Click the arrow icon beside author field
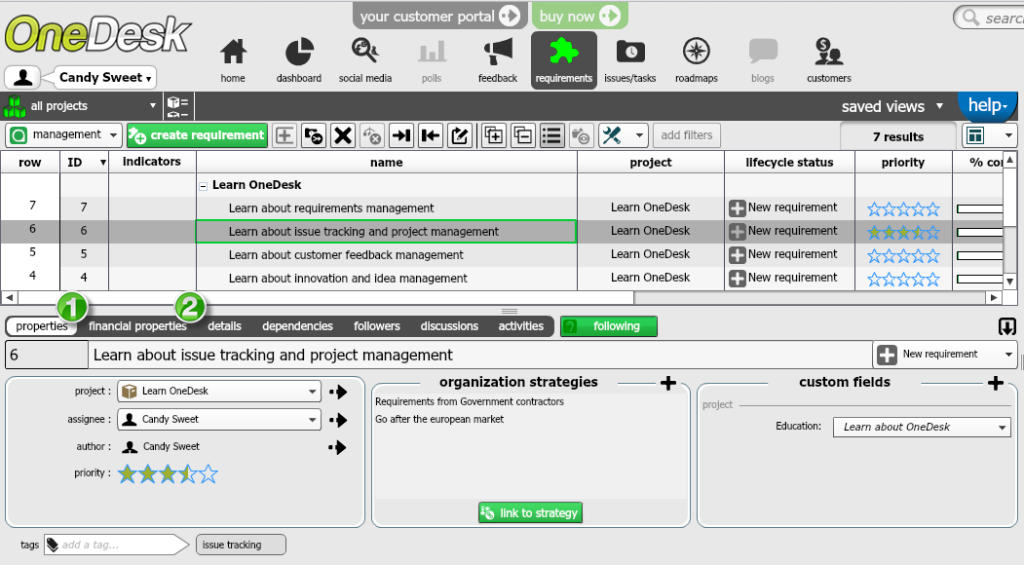 pos(338,447)
